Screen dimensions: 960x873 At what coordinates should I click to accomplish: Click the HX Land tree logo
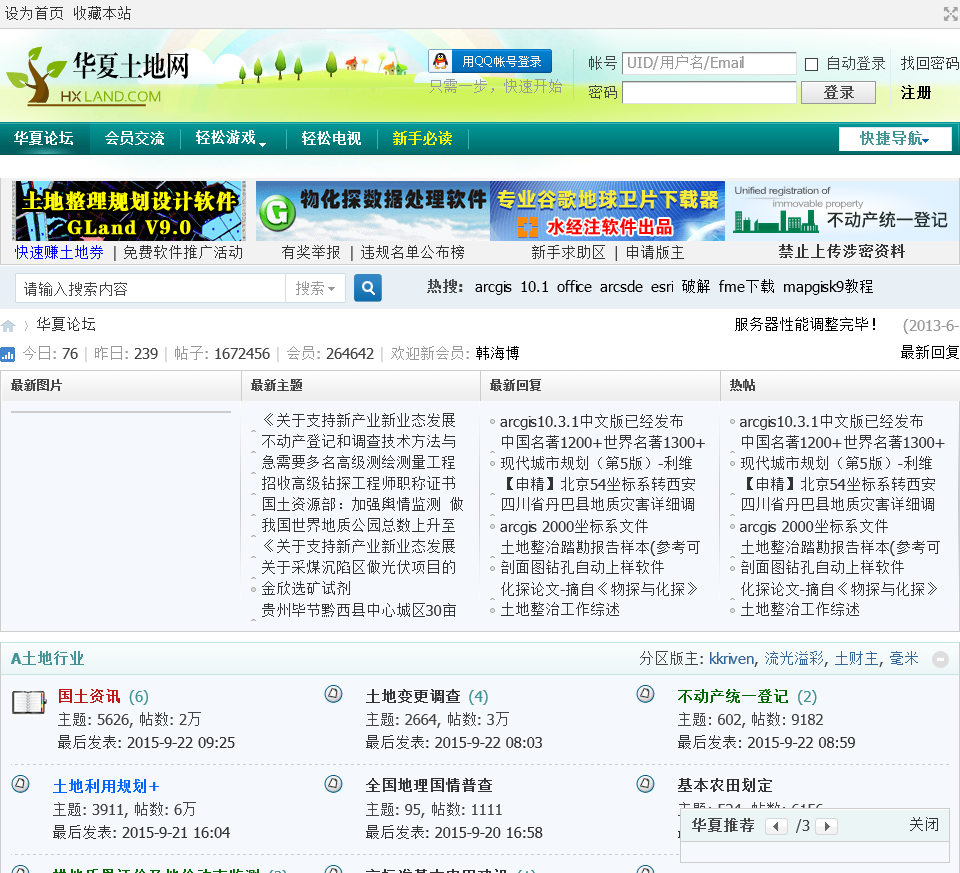(98, 76)
